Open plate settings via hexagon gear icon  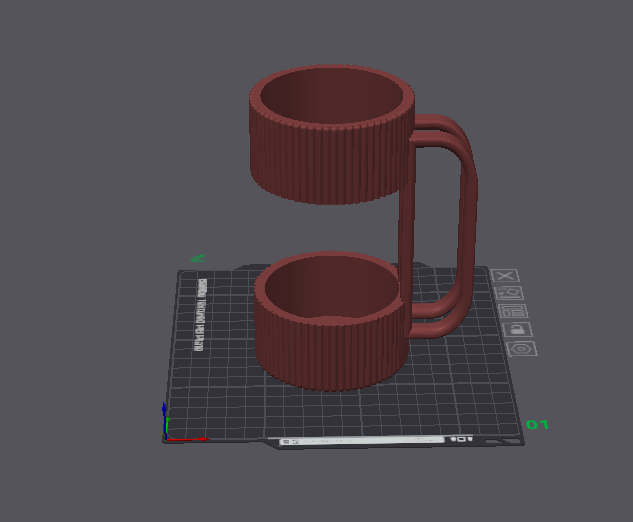point(522,349)
